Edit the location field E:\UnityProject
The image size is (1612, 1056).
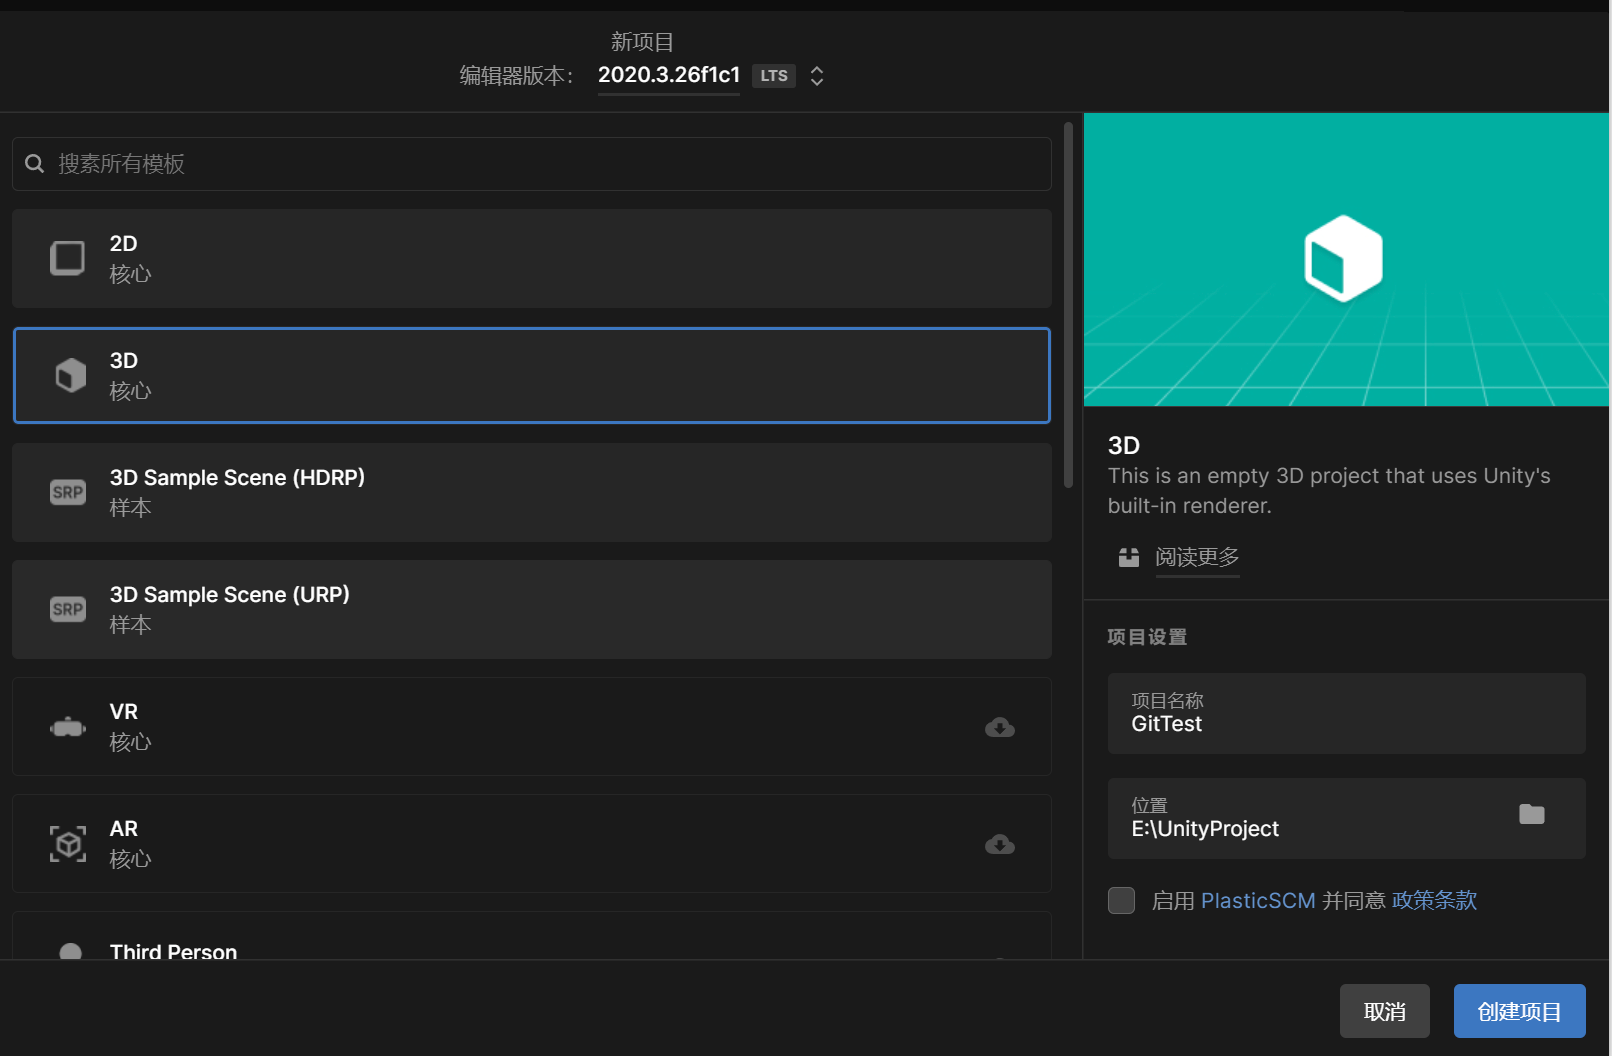[x=1347, y=818]
